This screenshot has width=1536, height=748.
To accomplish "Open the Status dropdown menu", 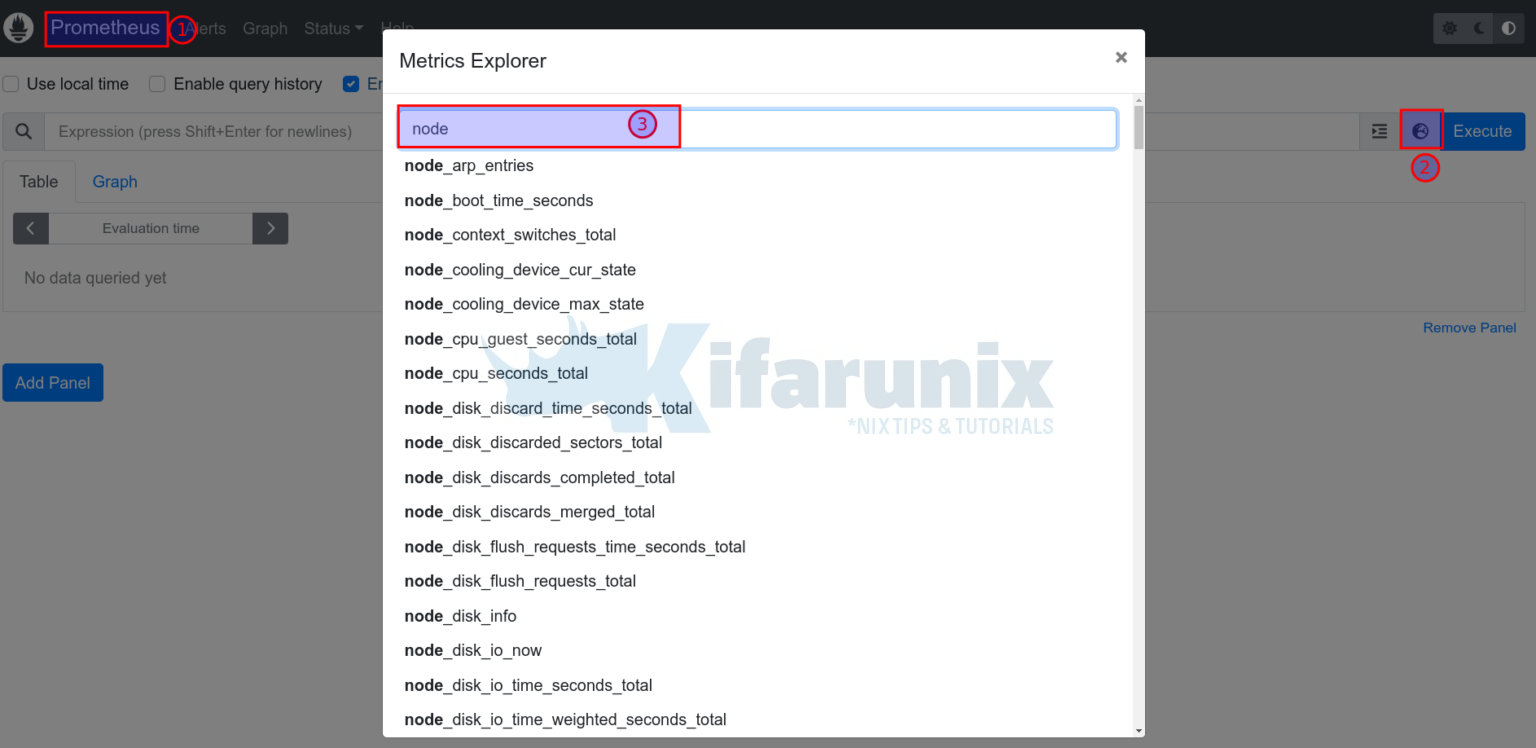I will click(x=332, y=28).
